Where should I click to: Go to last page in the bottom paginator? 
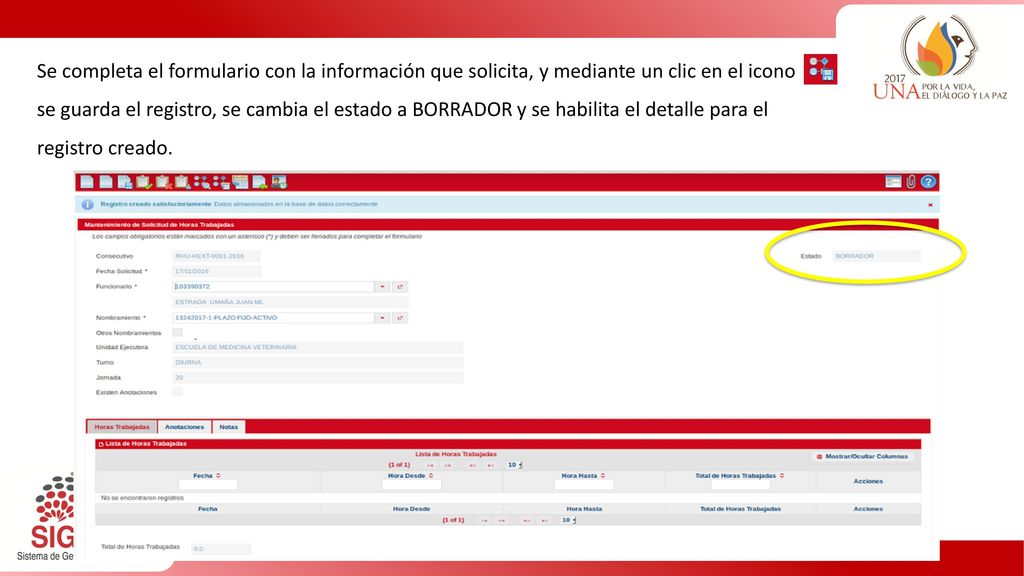[545, 520]
